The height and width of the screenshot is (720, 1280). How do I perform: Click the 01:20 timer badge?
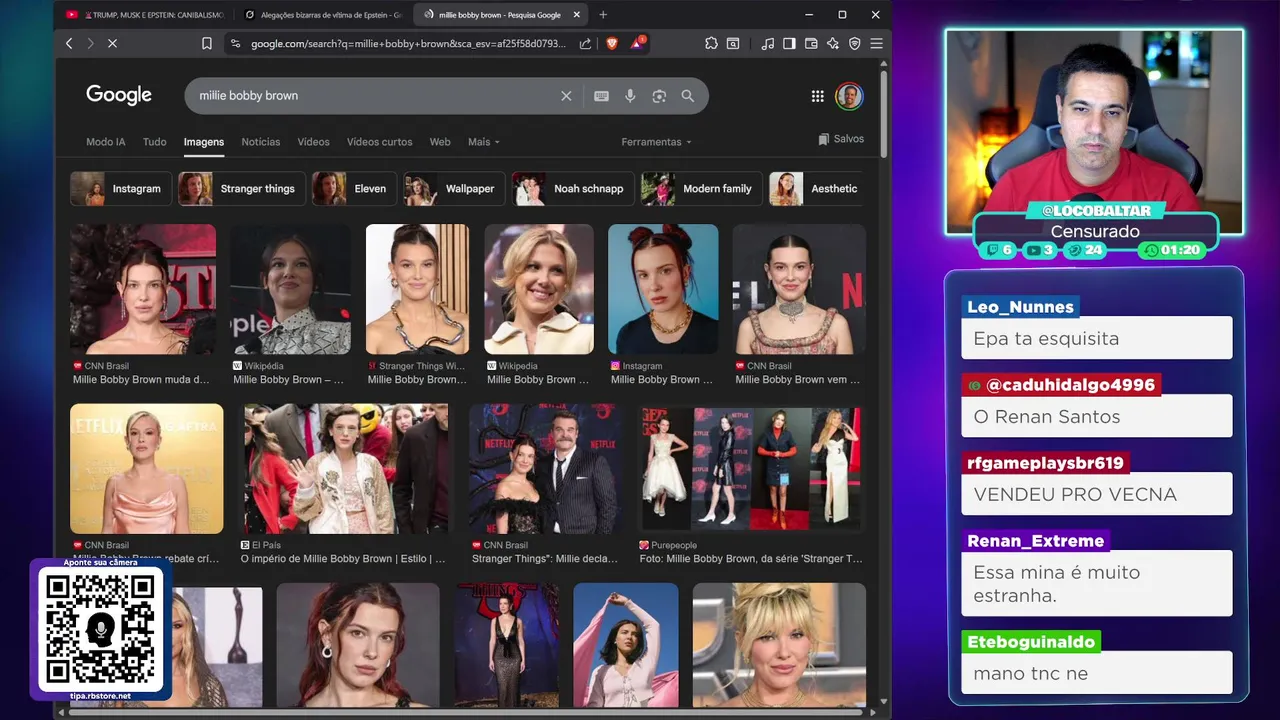click(x=1174, y=250)
